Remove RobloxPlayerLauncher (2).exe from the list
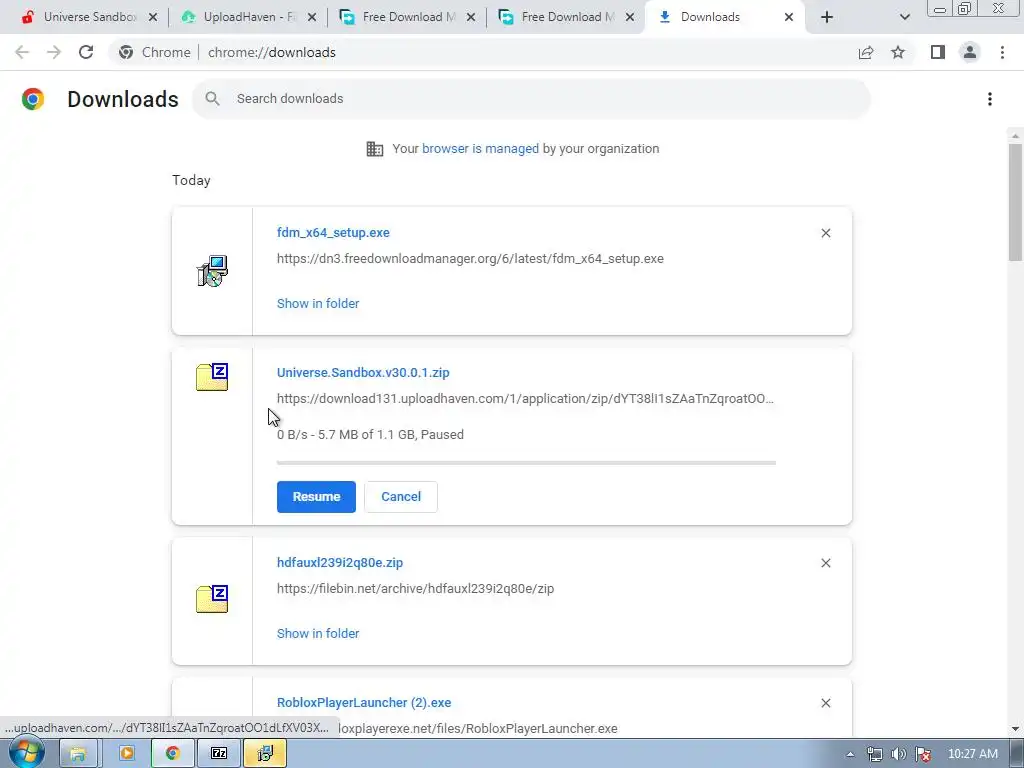Image resolution: width=1024 pixels, height=768 pixels. click(x=825, y=703)
